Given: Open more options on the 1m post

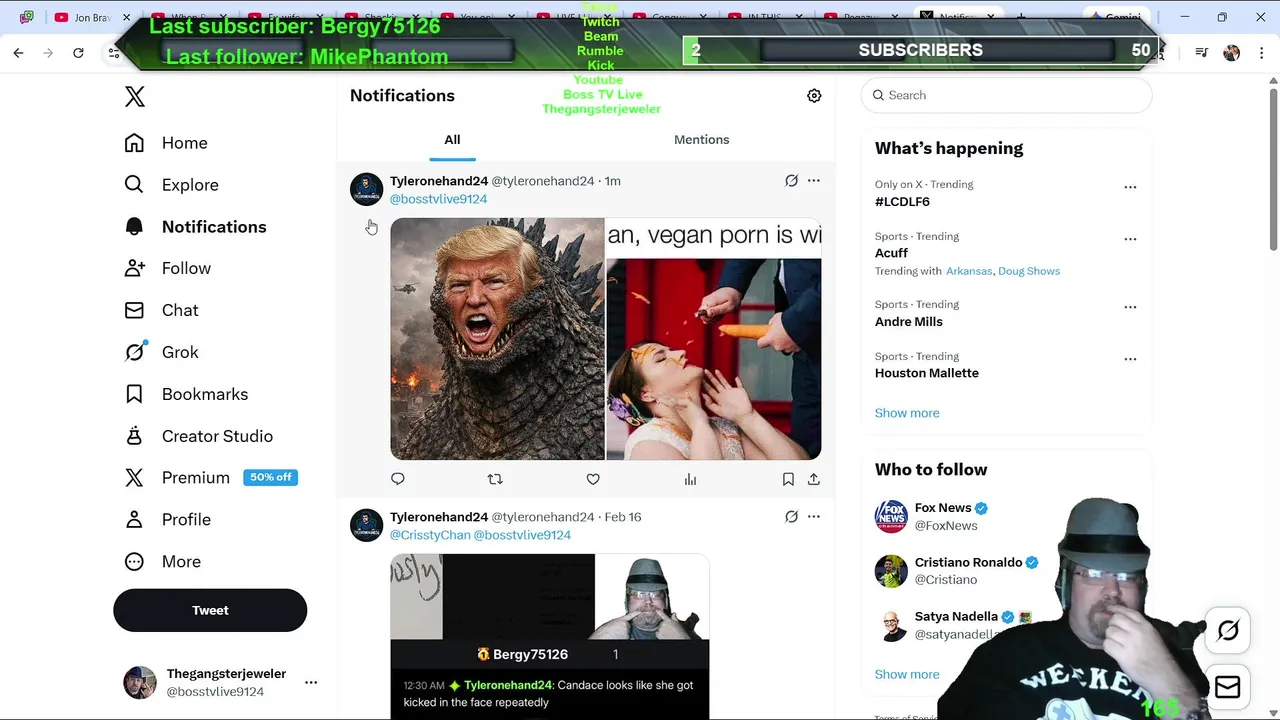Looking at the screenshot, I should [814, 181].
